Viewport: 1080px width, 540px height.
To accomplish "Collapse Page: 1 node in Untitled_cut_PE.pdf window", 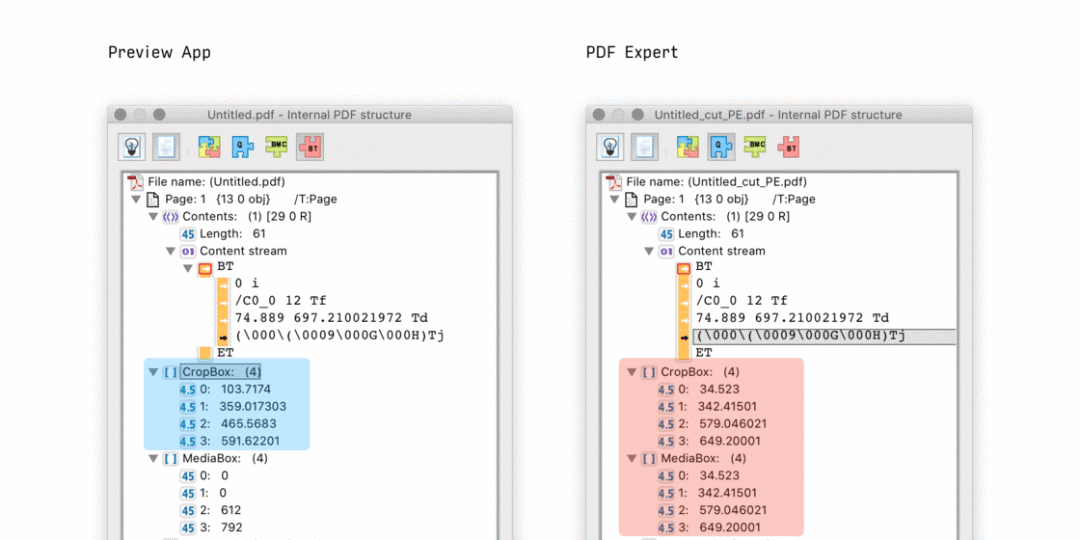I will 614,199.
